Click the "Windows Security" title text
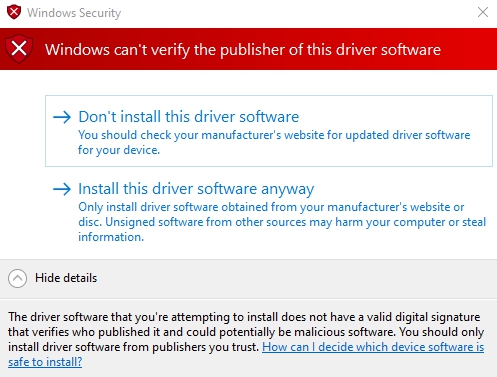 74,13
